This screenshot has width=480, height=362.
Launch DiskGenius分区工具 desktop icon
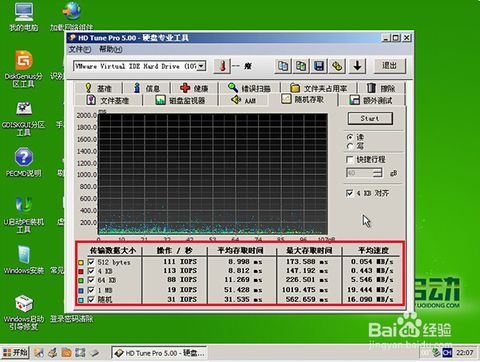(x=24, y=68)
